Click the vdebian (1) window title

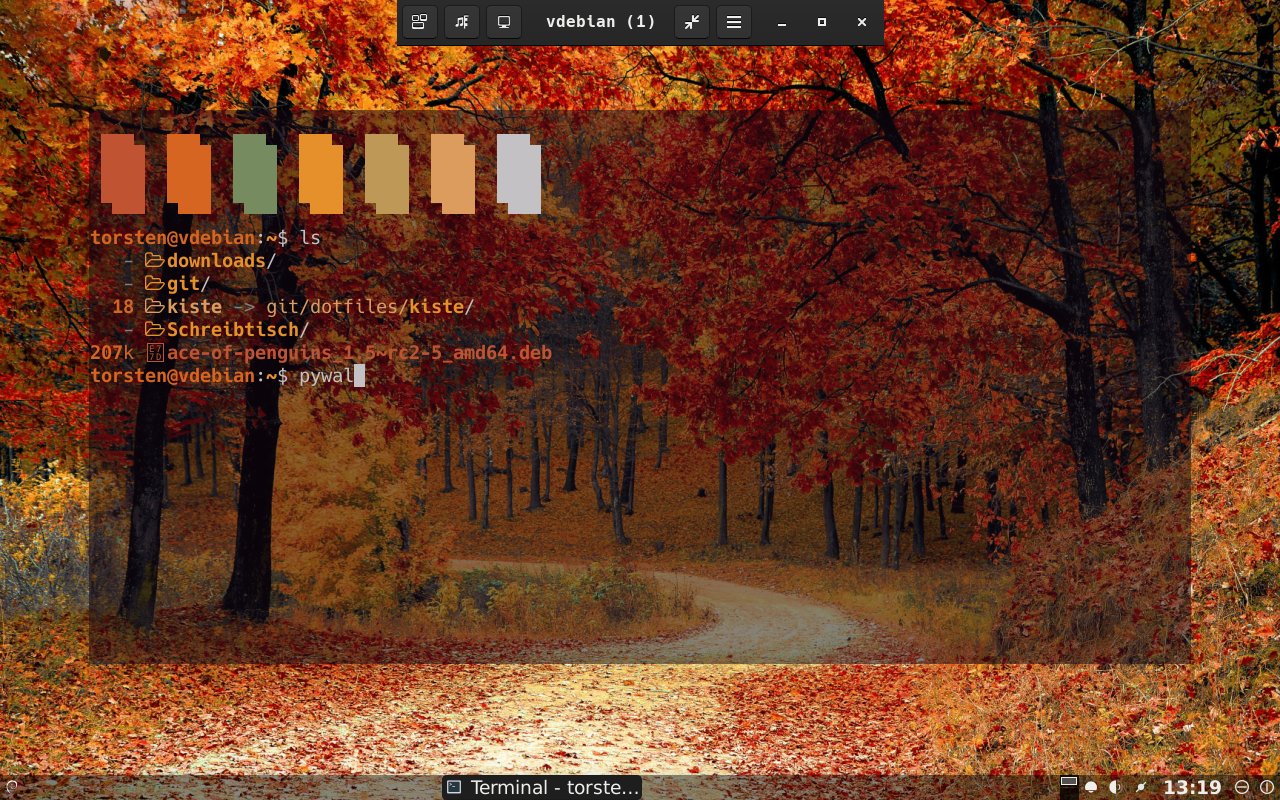pyautogui.click(x=600, y=22)
